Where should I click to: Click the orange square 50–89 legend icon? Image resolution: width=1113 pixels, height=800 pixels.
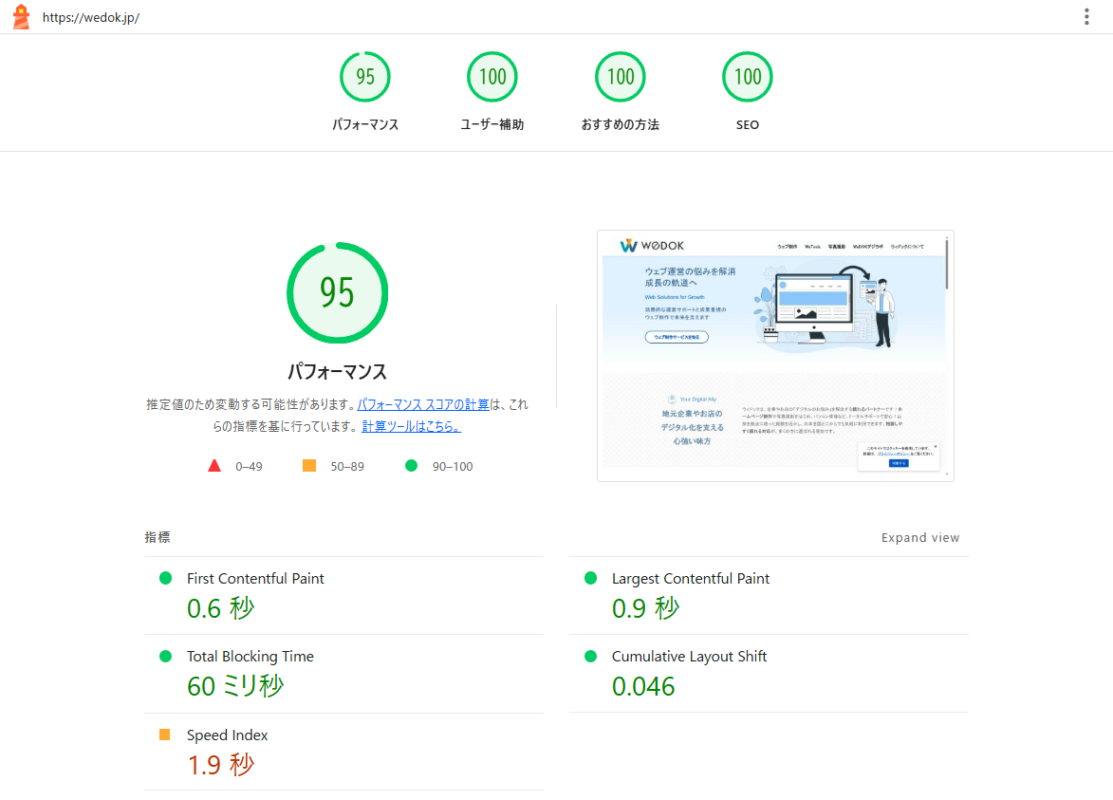309,466
